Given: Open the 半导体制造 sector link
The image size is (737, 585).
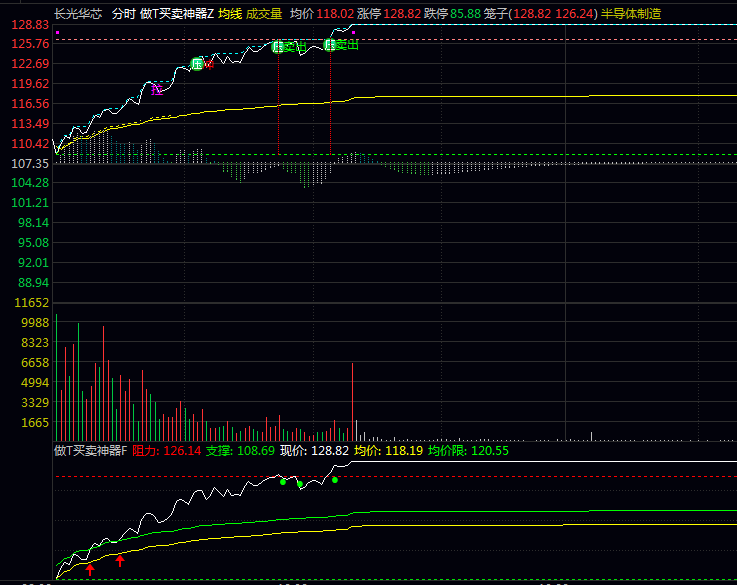Looking at the screenshot, I should 631,14.
